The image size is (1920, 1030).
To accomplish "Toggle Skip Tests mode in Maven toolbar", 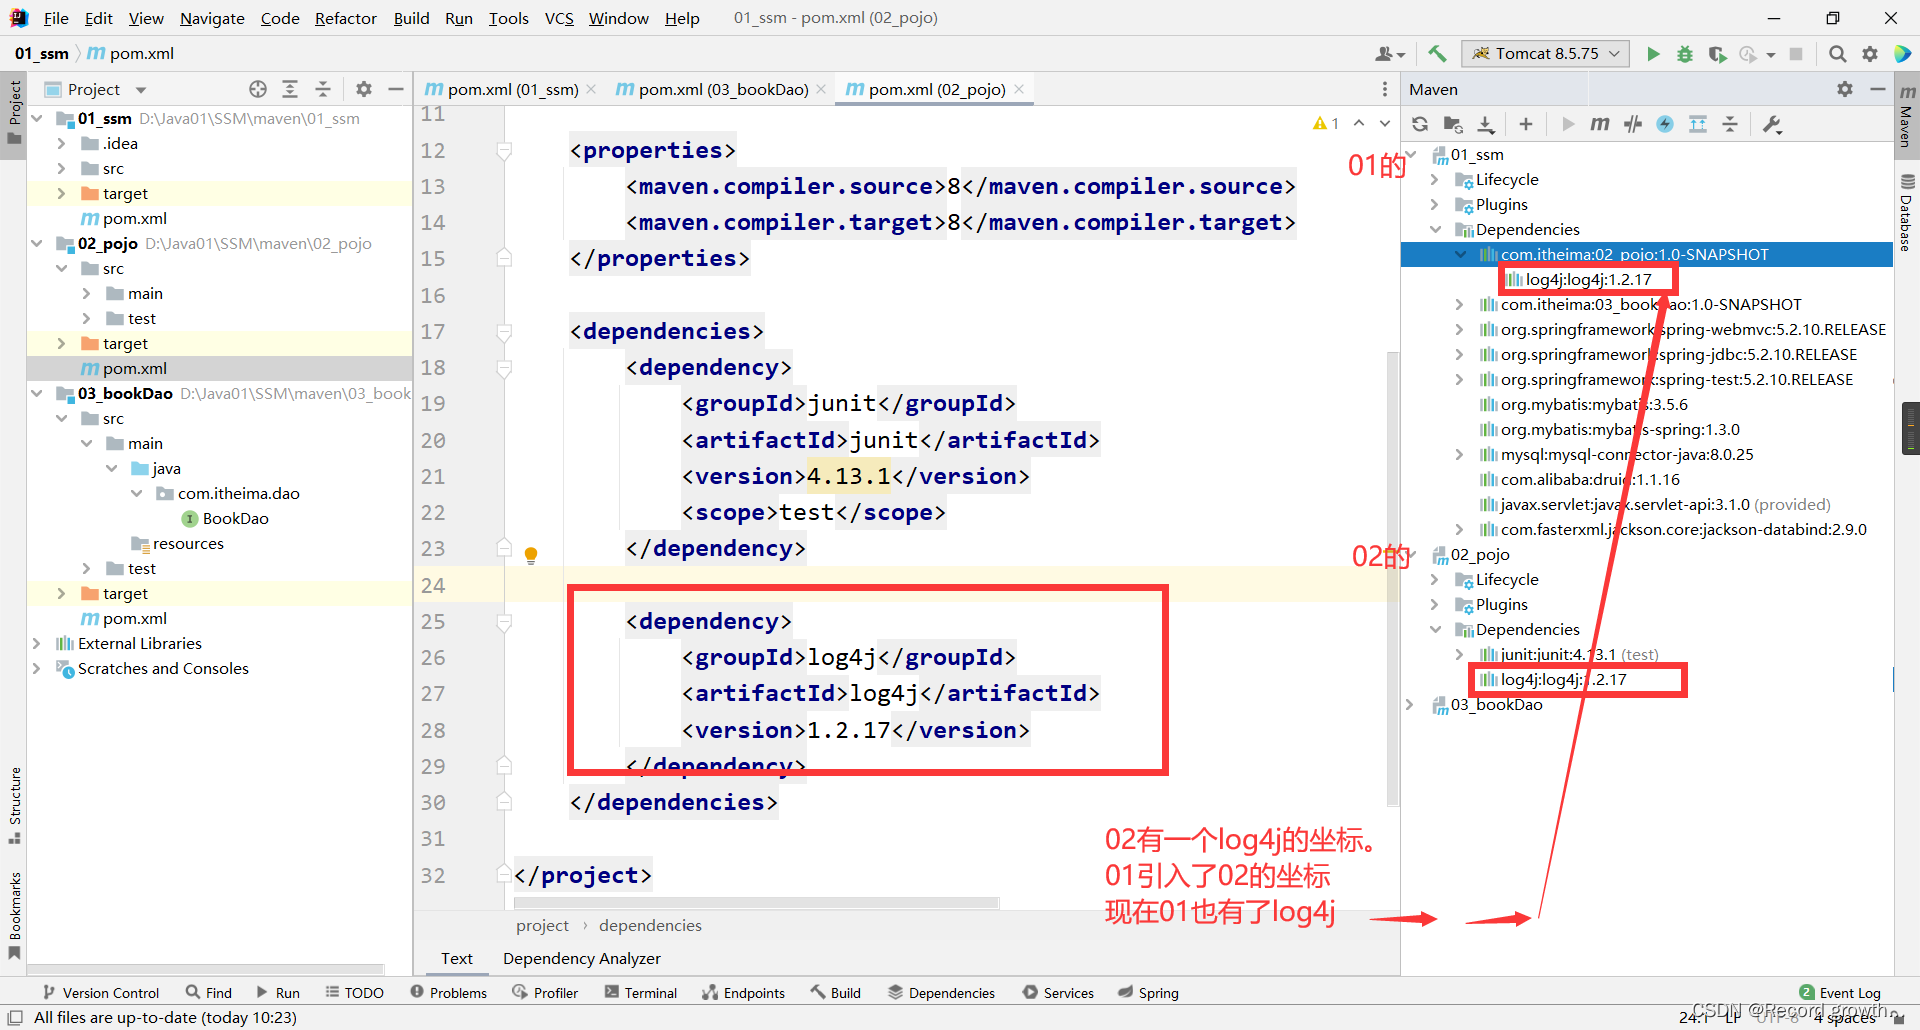I will click(1665, 124).
